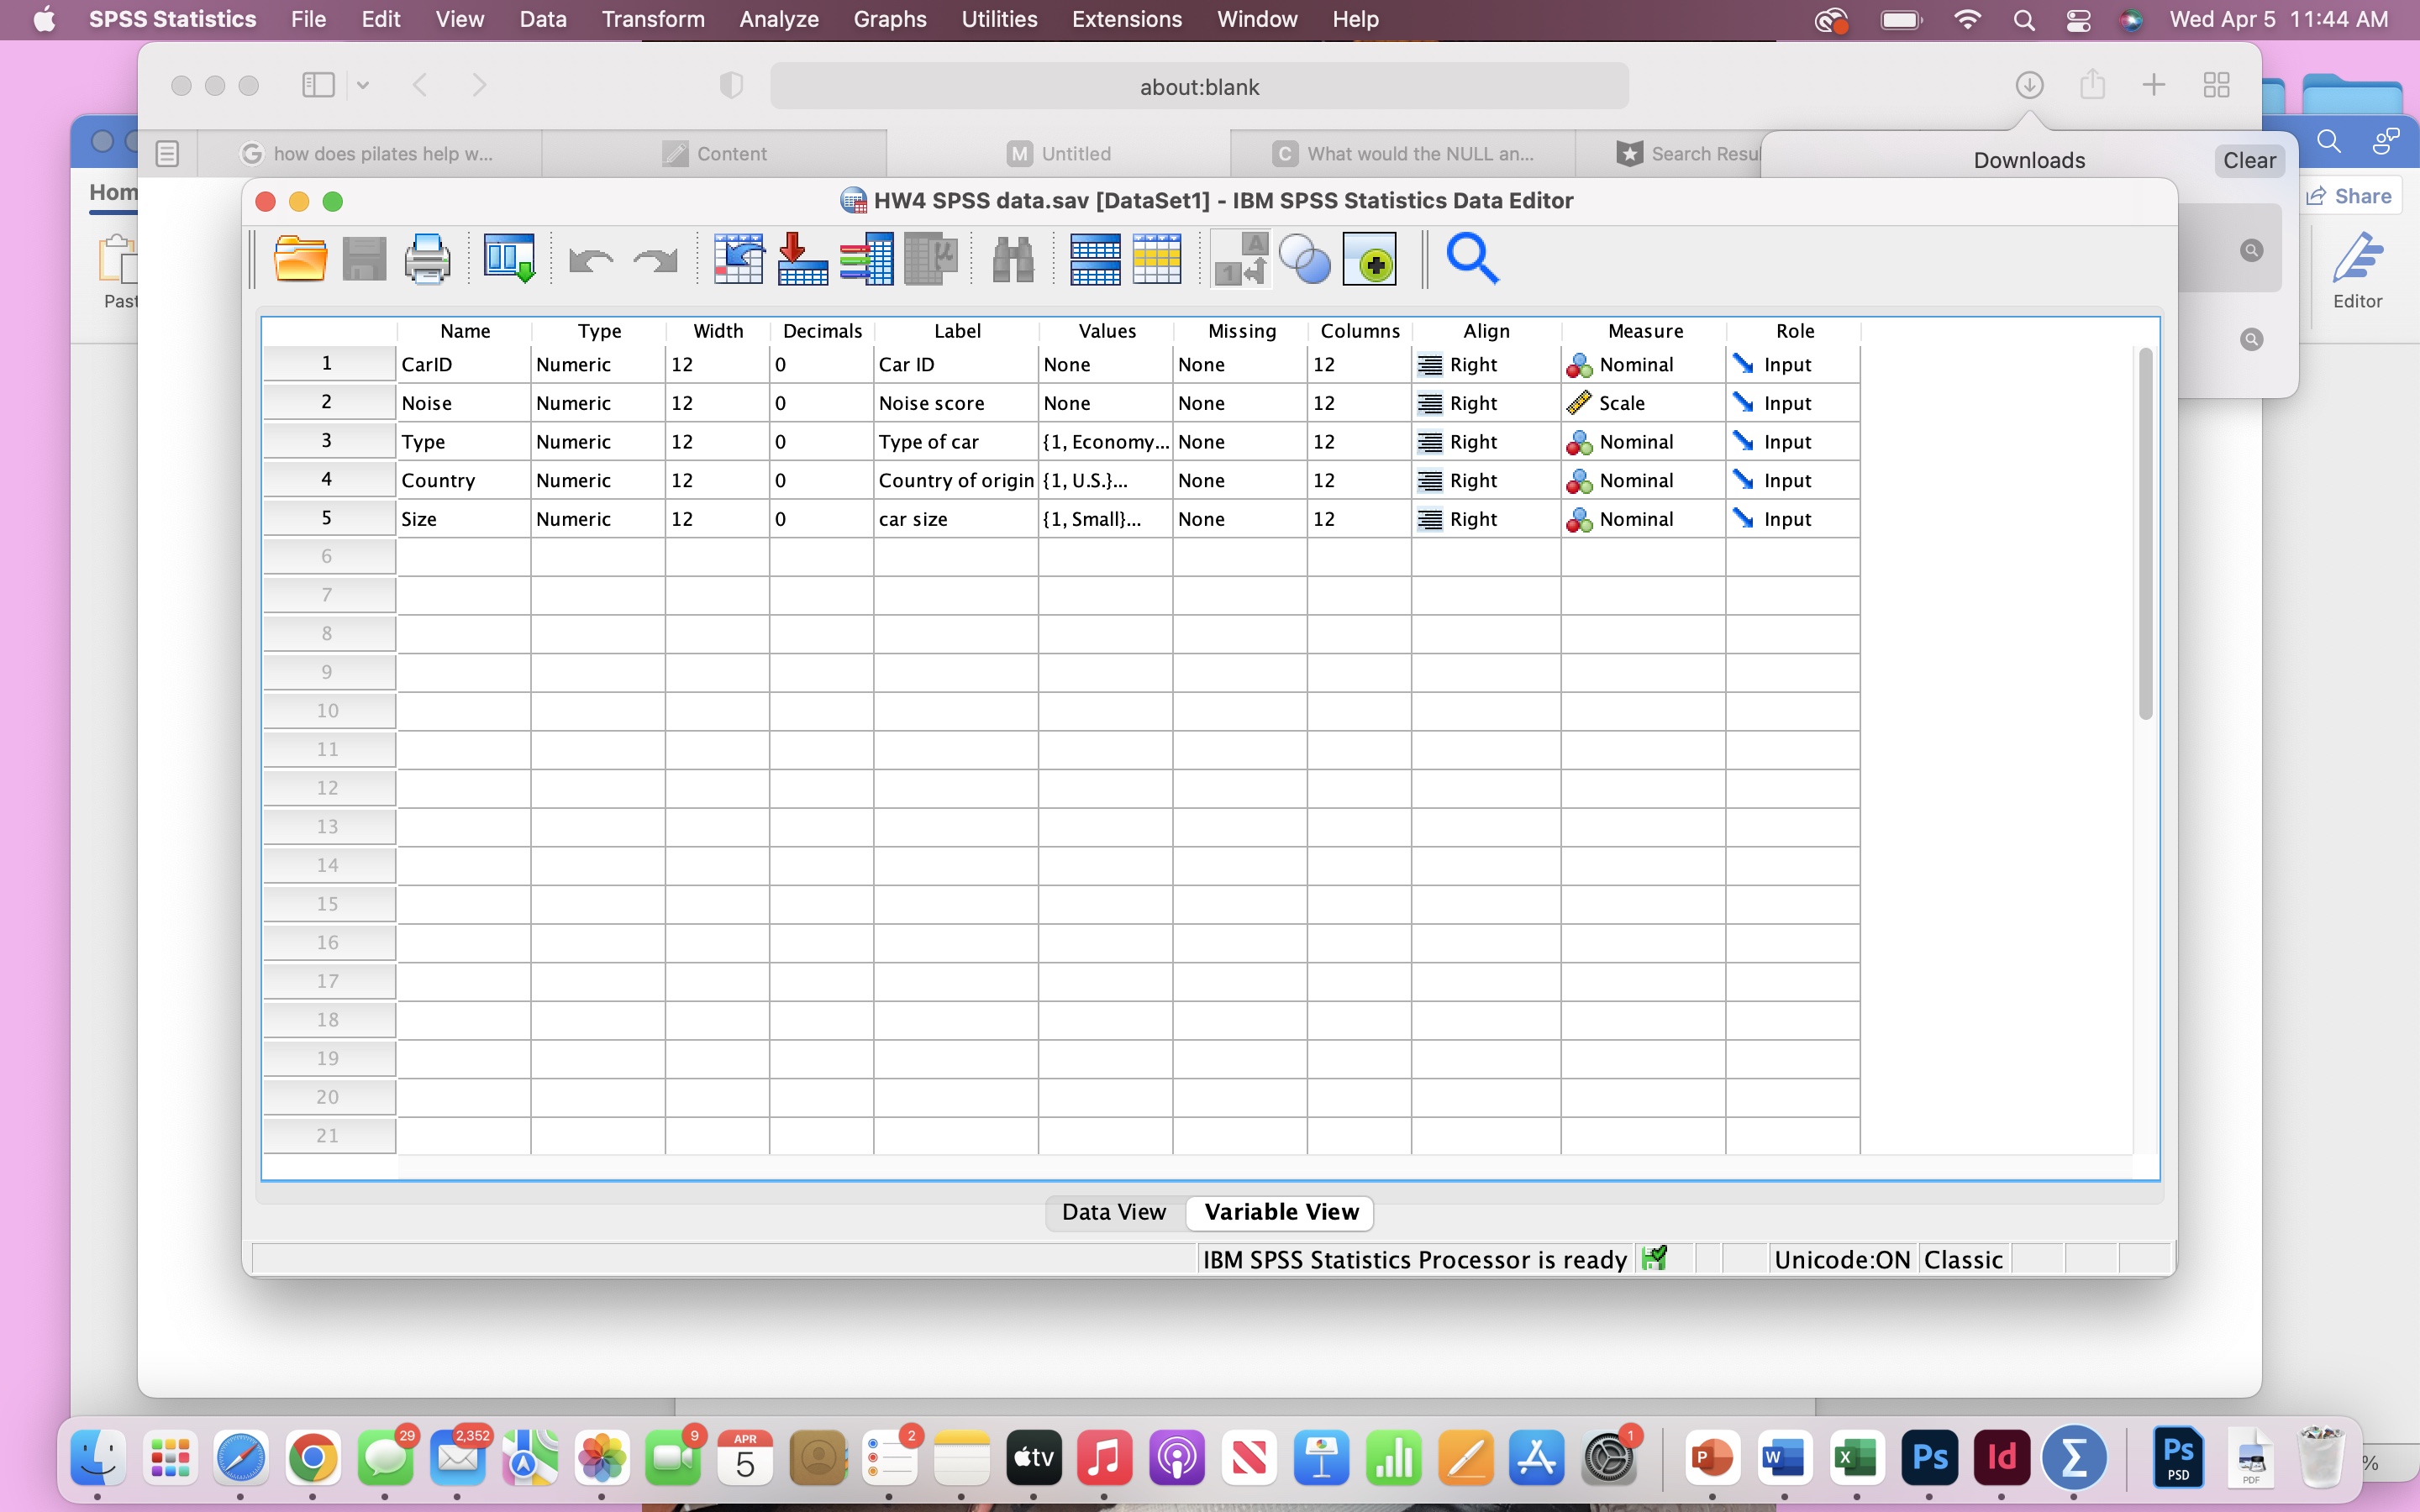Click the Open data document folder icon
This screenshot has width=2420, height=1512.
click(x=299, y=260)
